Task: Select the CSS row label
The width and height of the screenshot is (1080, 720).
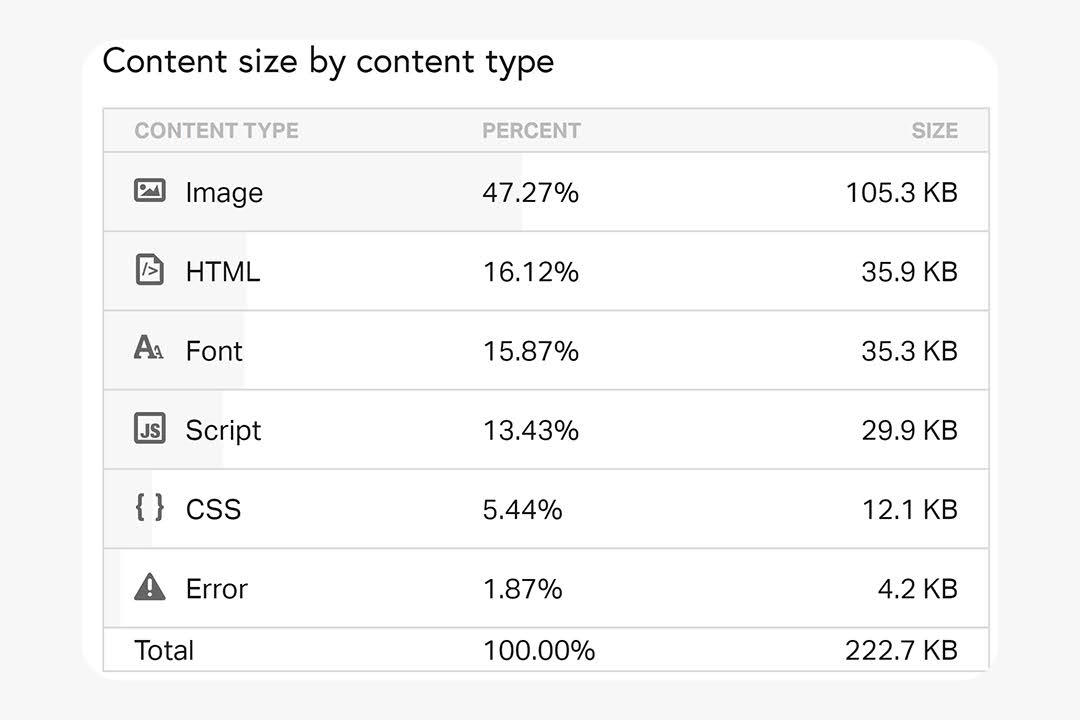Action: 214,510
